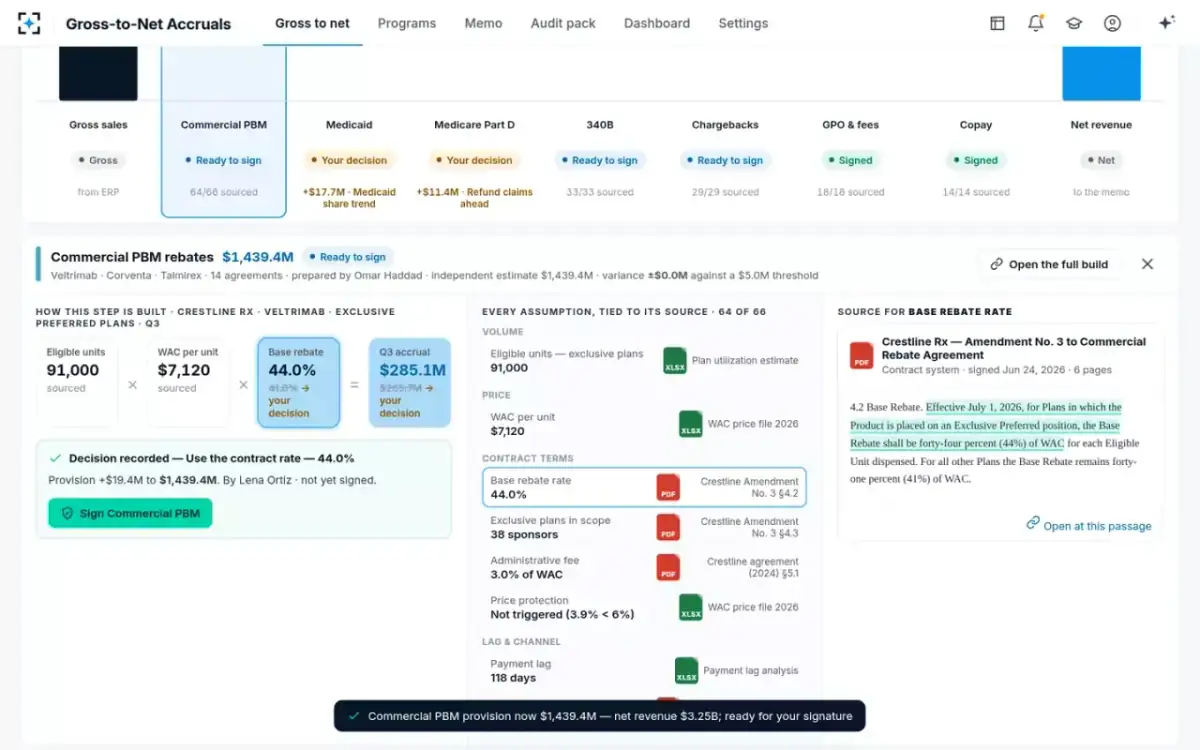The width and height of the screenshot is (1200, 750).
Task: Open the notifications bell
Action: 1036,23
